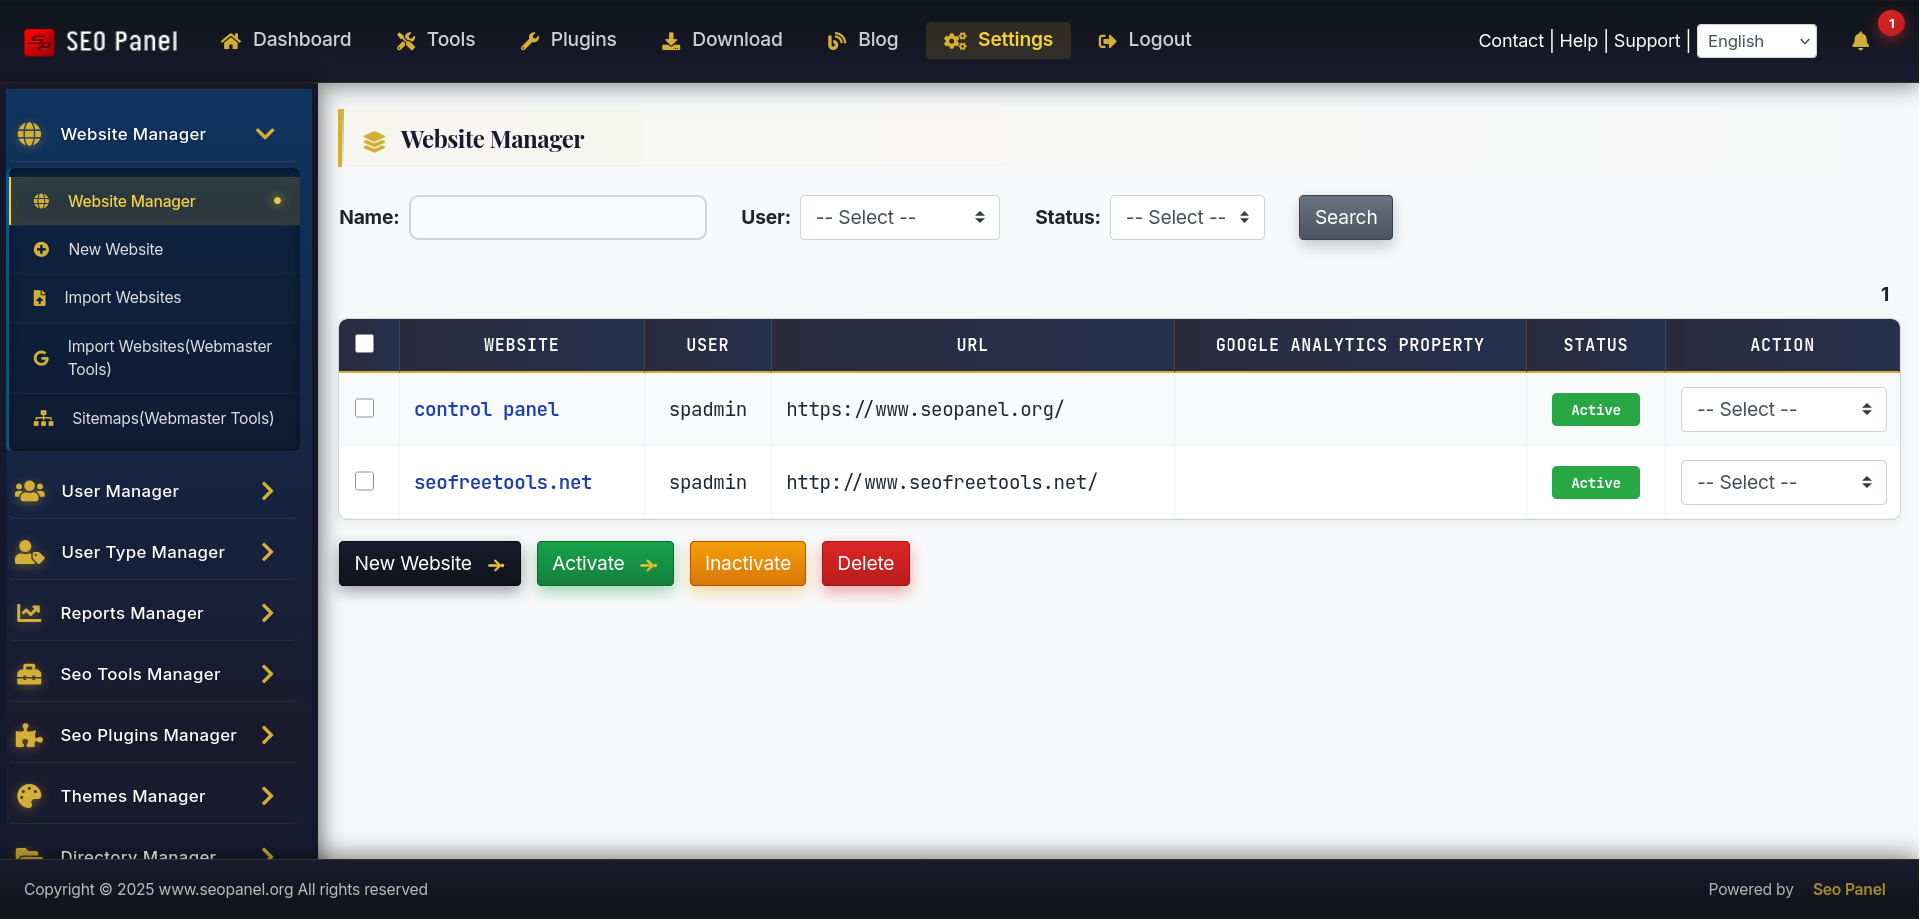Image resolution: width=1920 pixels, height=919 pixels.
Task: Tick the checkbox for control panel row
Action: [365, 408]
